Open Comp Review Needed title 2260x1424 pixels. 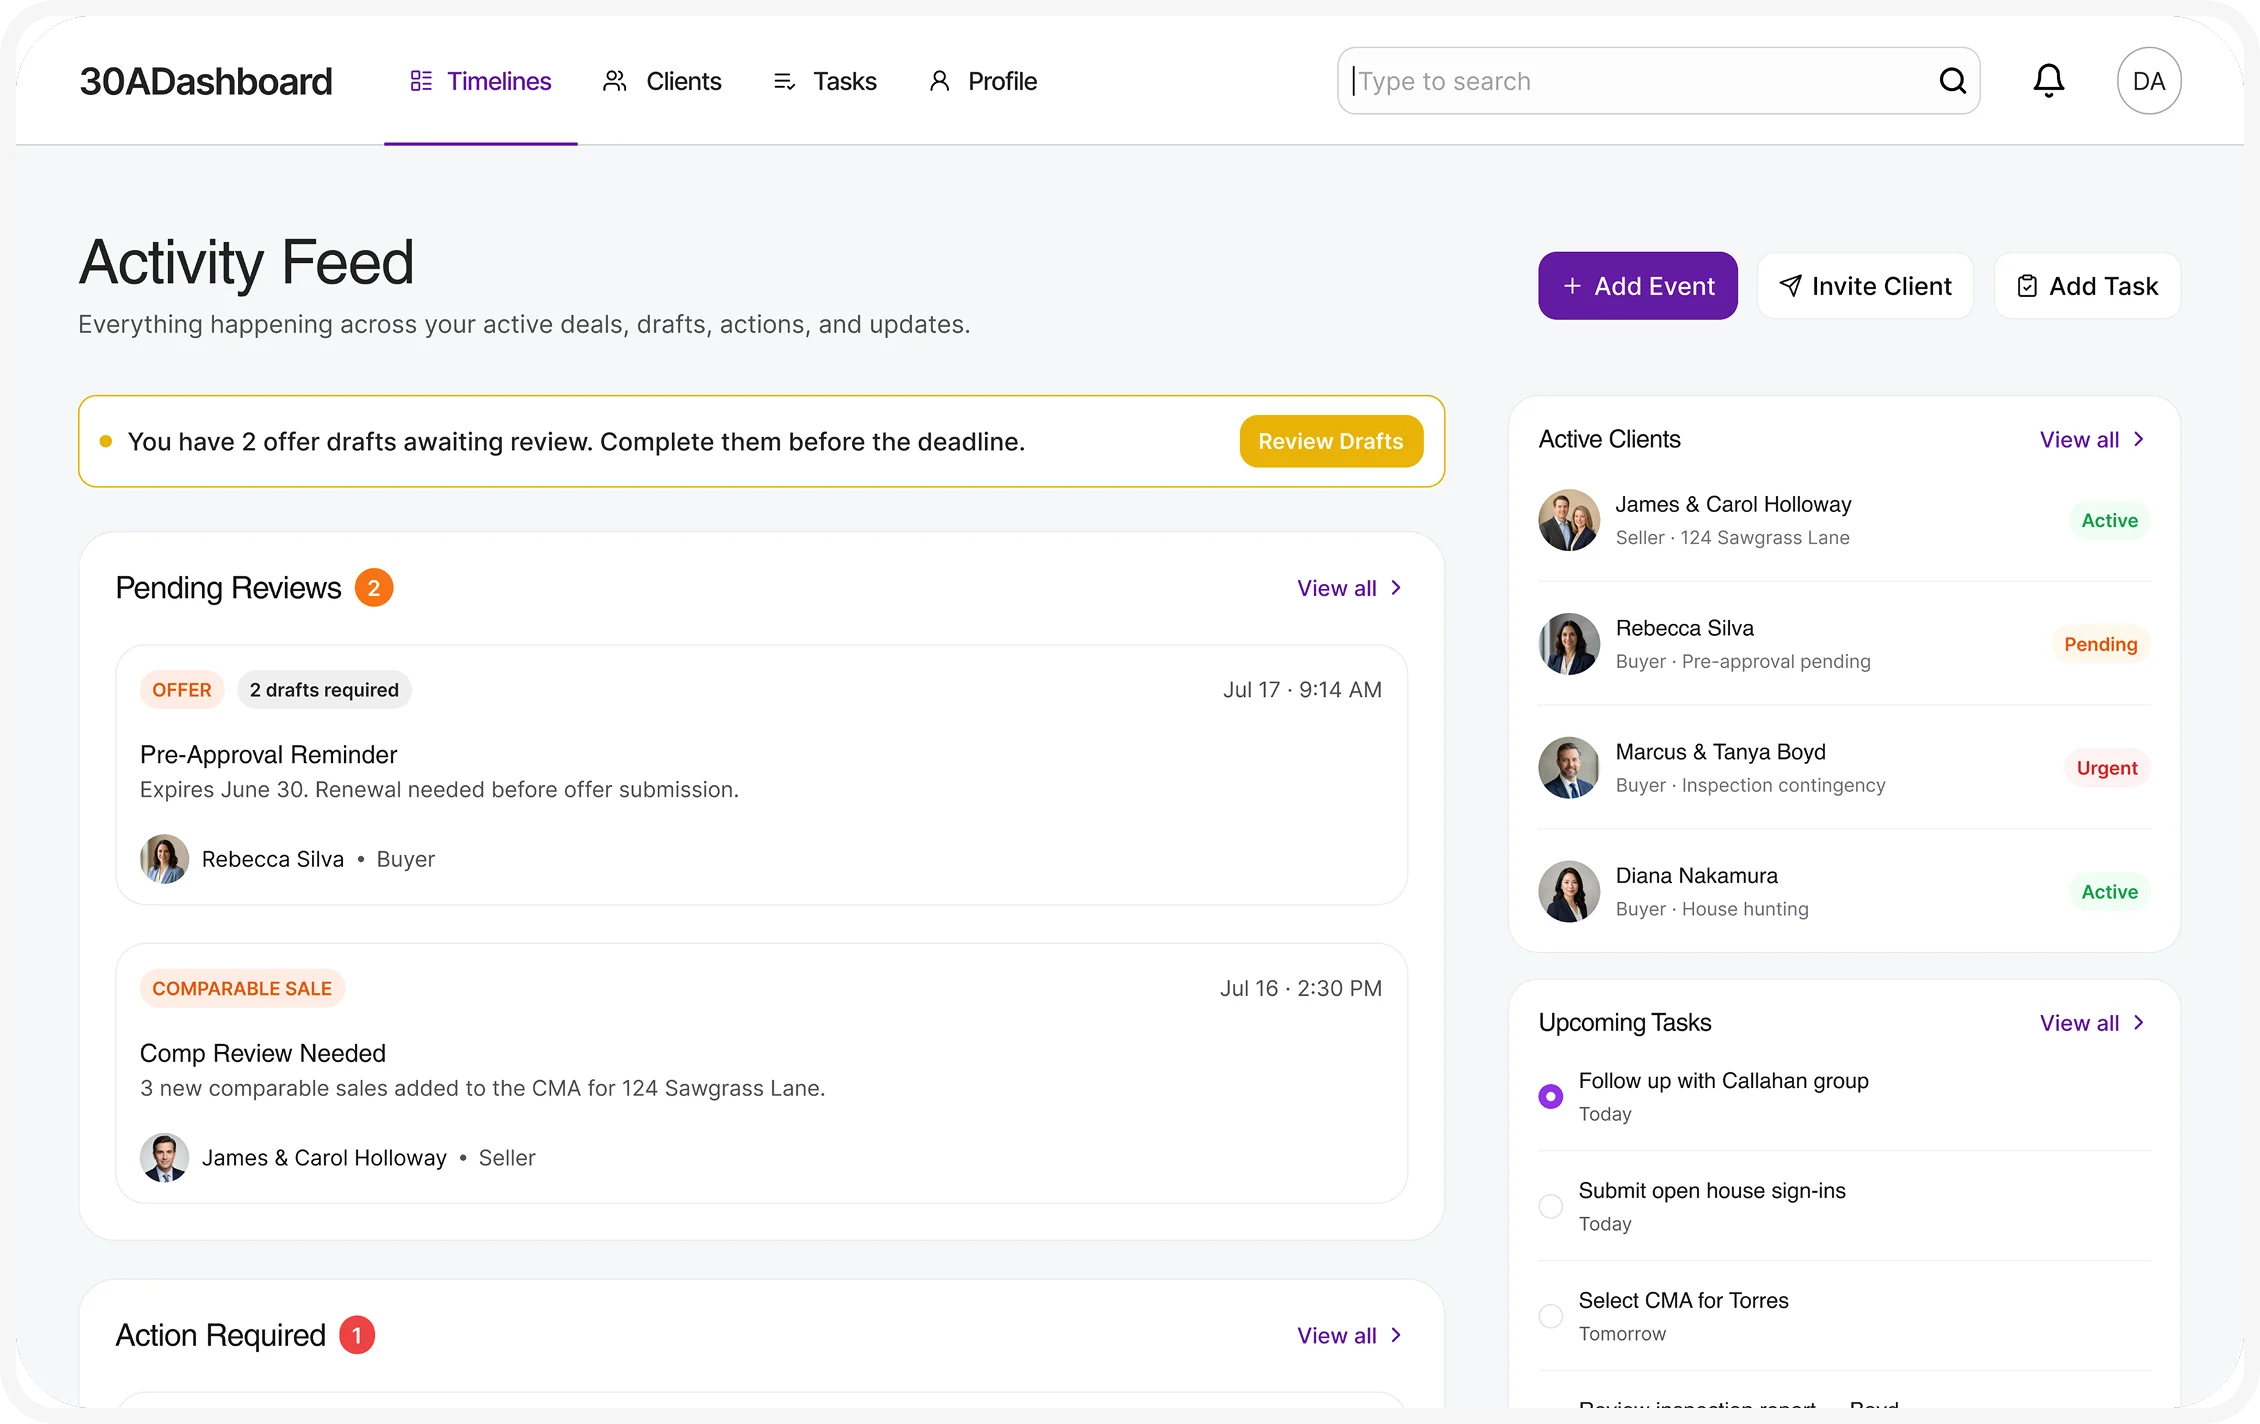click(x=263, y=1053)
